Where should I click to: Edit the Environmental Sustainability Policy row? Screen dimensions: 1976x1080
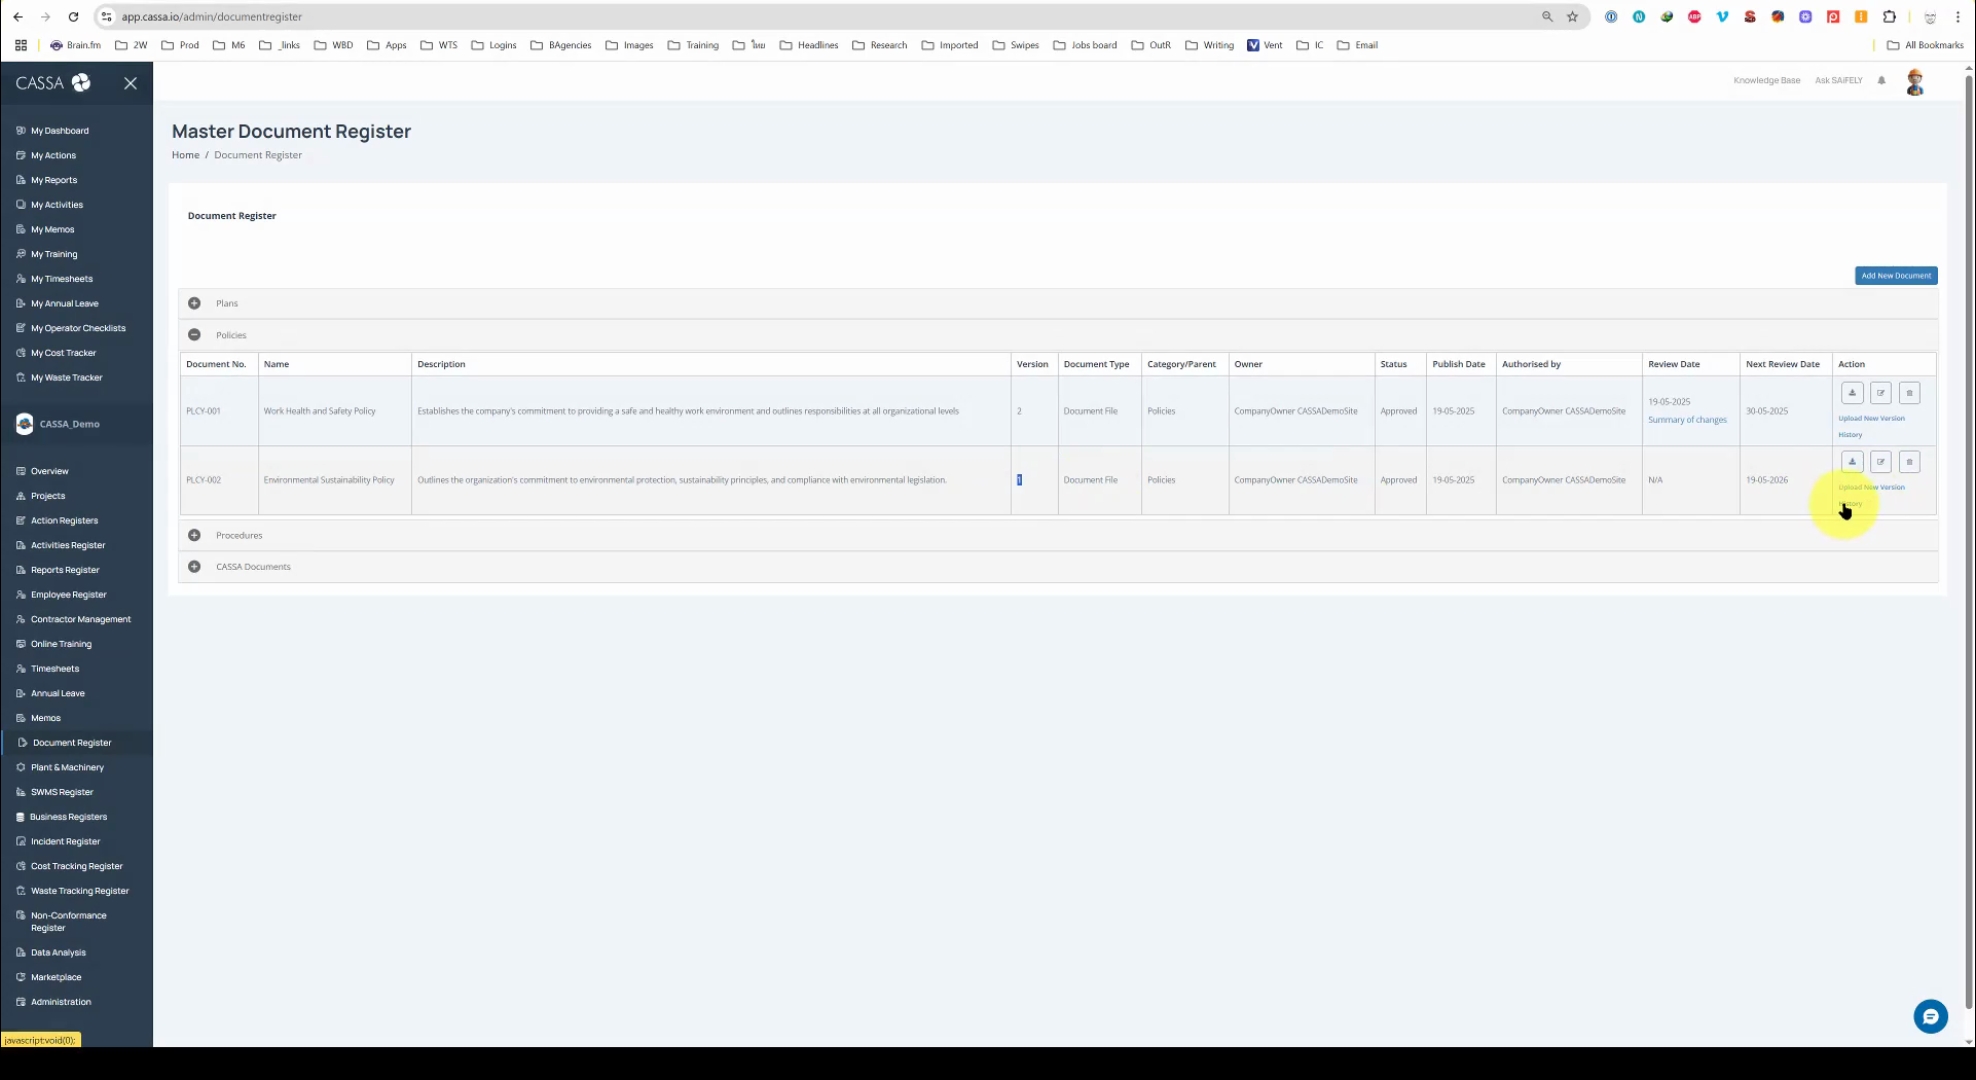[1880, 462]
